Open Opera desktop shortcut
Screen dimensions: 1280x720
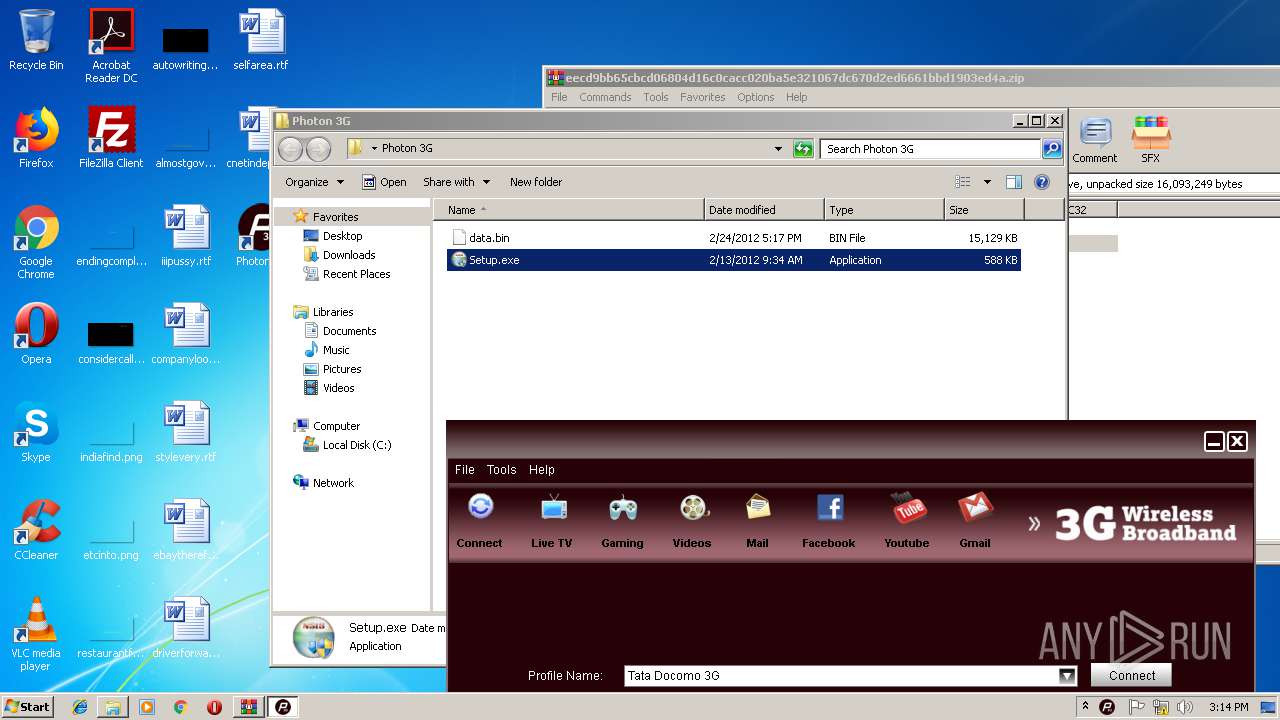(x=36, y=334)
